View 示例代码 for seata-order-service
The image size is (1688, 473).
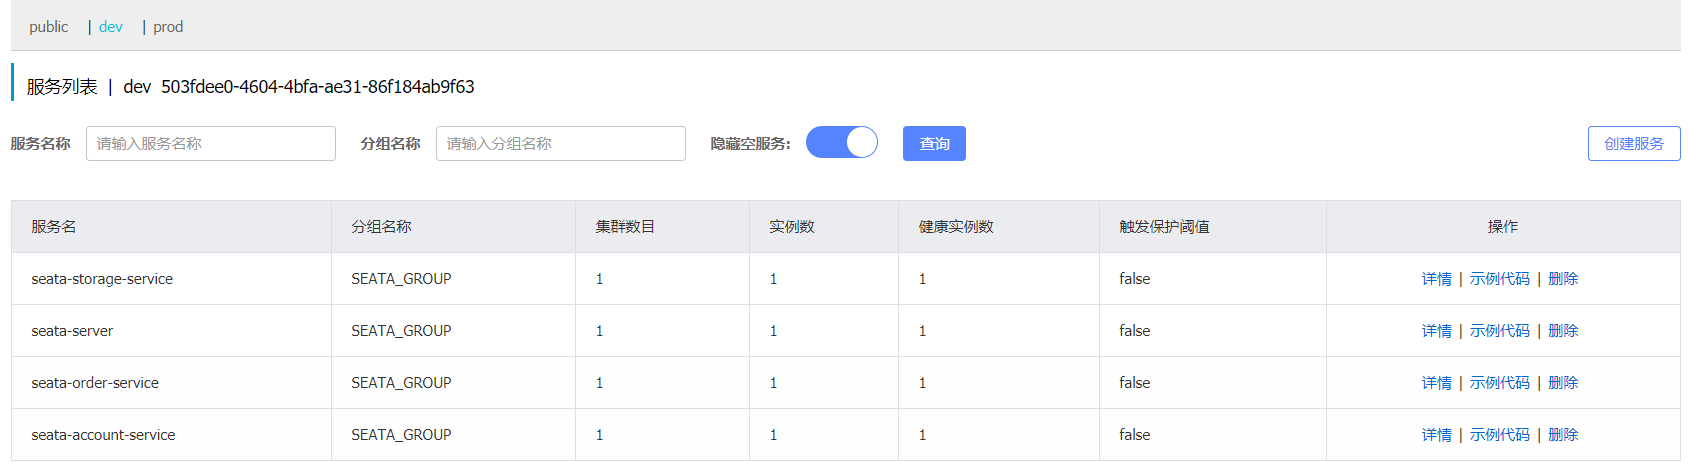1500,383
